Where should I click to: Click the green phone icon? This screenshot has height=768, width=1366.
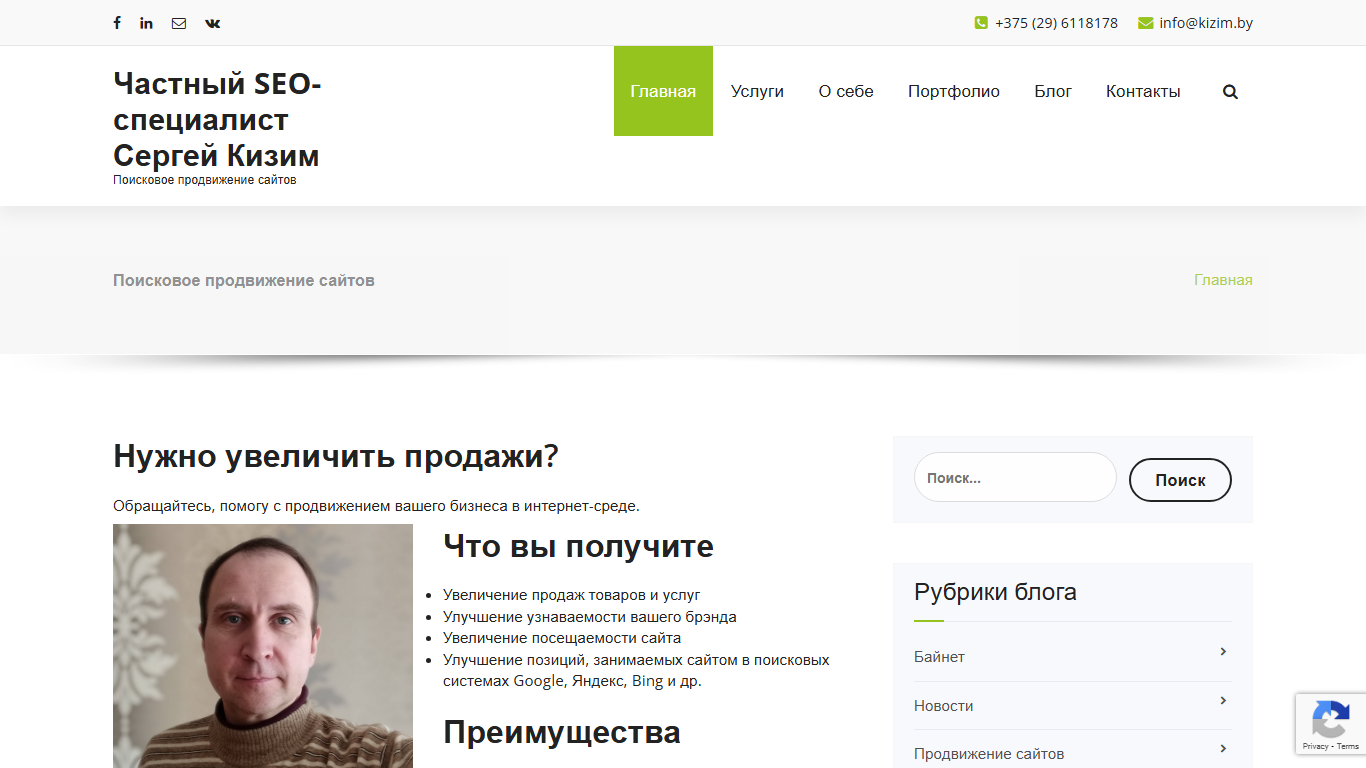(981, 23)
